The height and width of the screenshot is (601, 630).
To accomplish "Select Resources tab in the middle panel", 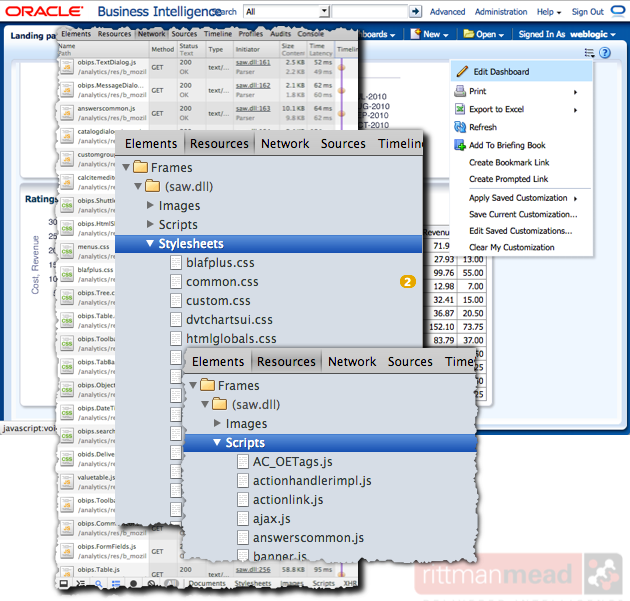I will (x=219, y=143).
